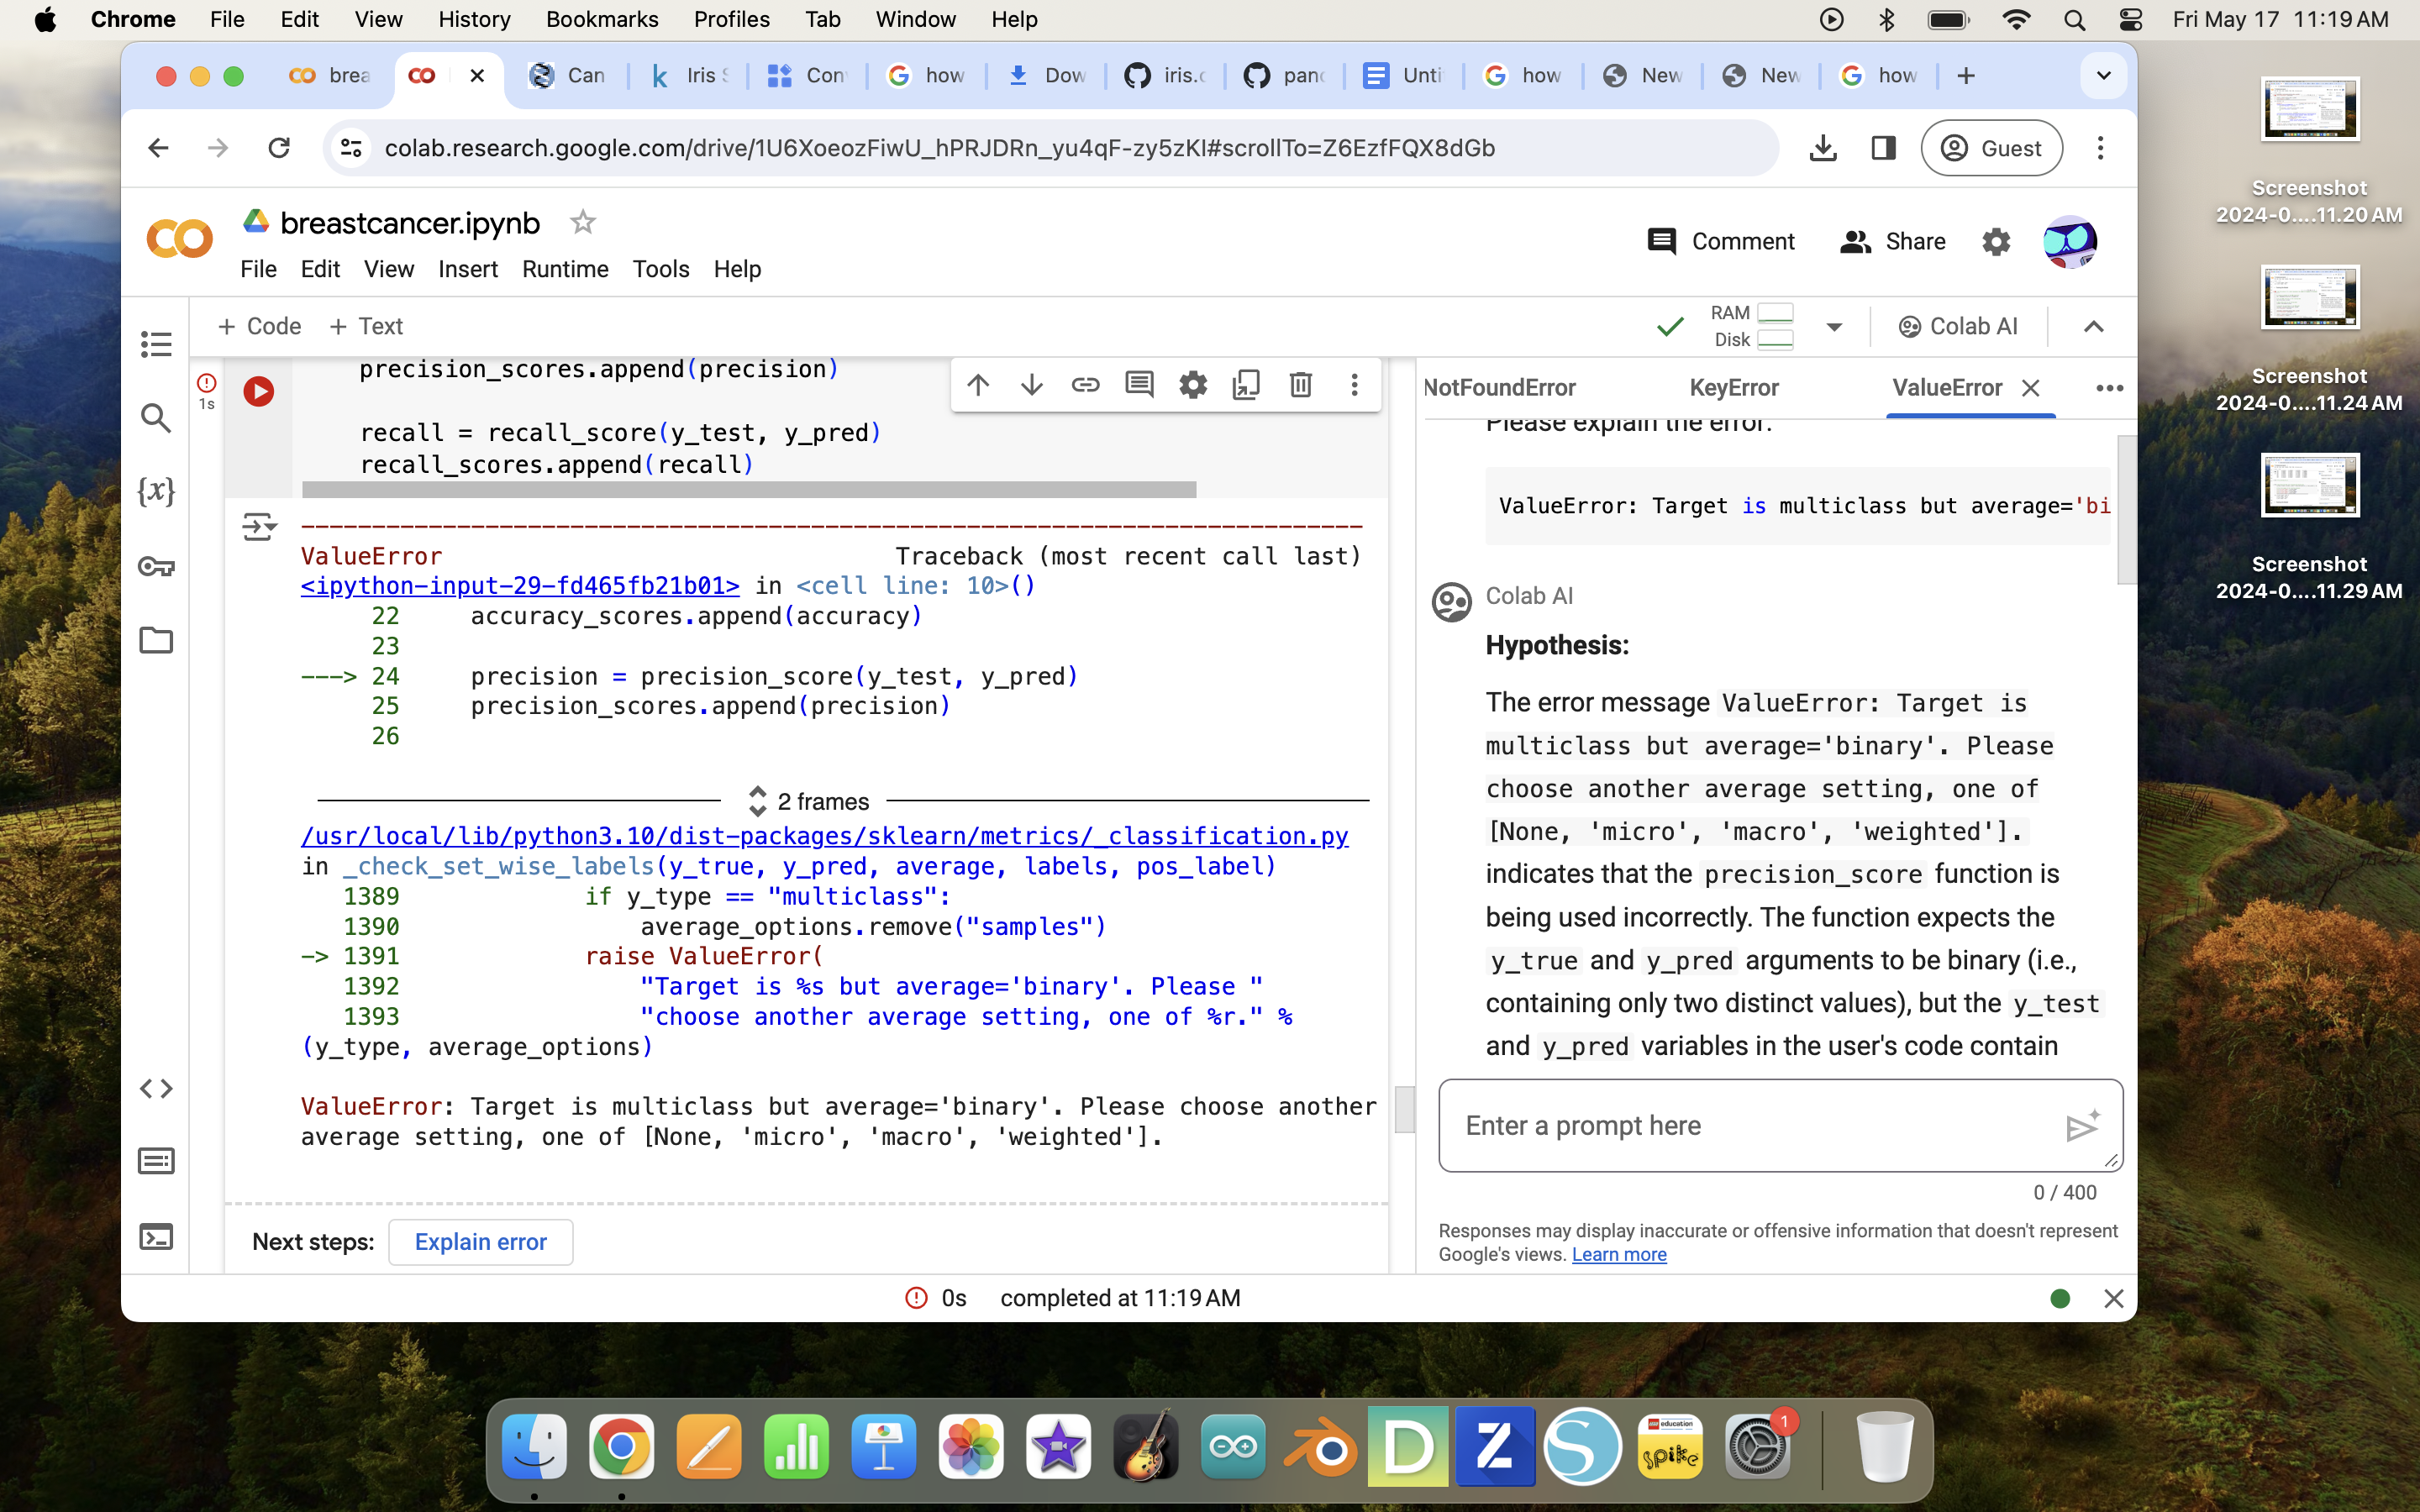Click the Explain error button
The image size is (2420, 1512).
click(481, 1242)
